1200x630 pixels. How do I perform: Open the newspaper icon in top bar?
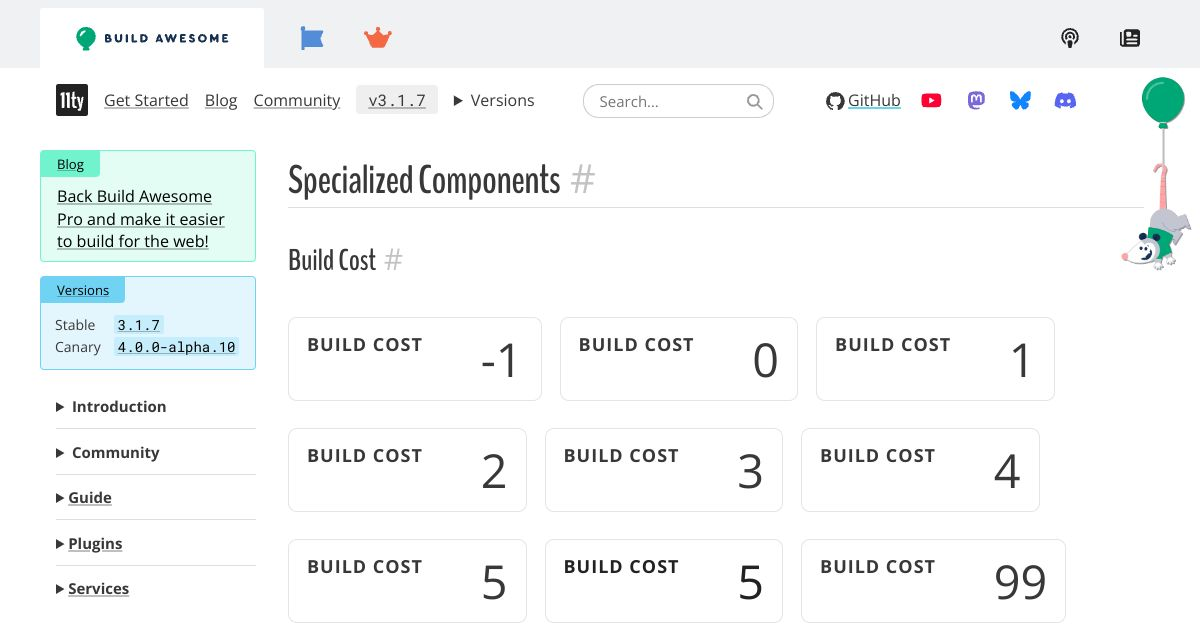tap(1130, 38)
